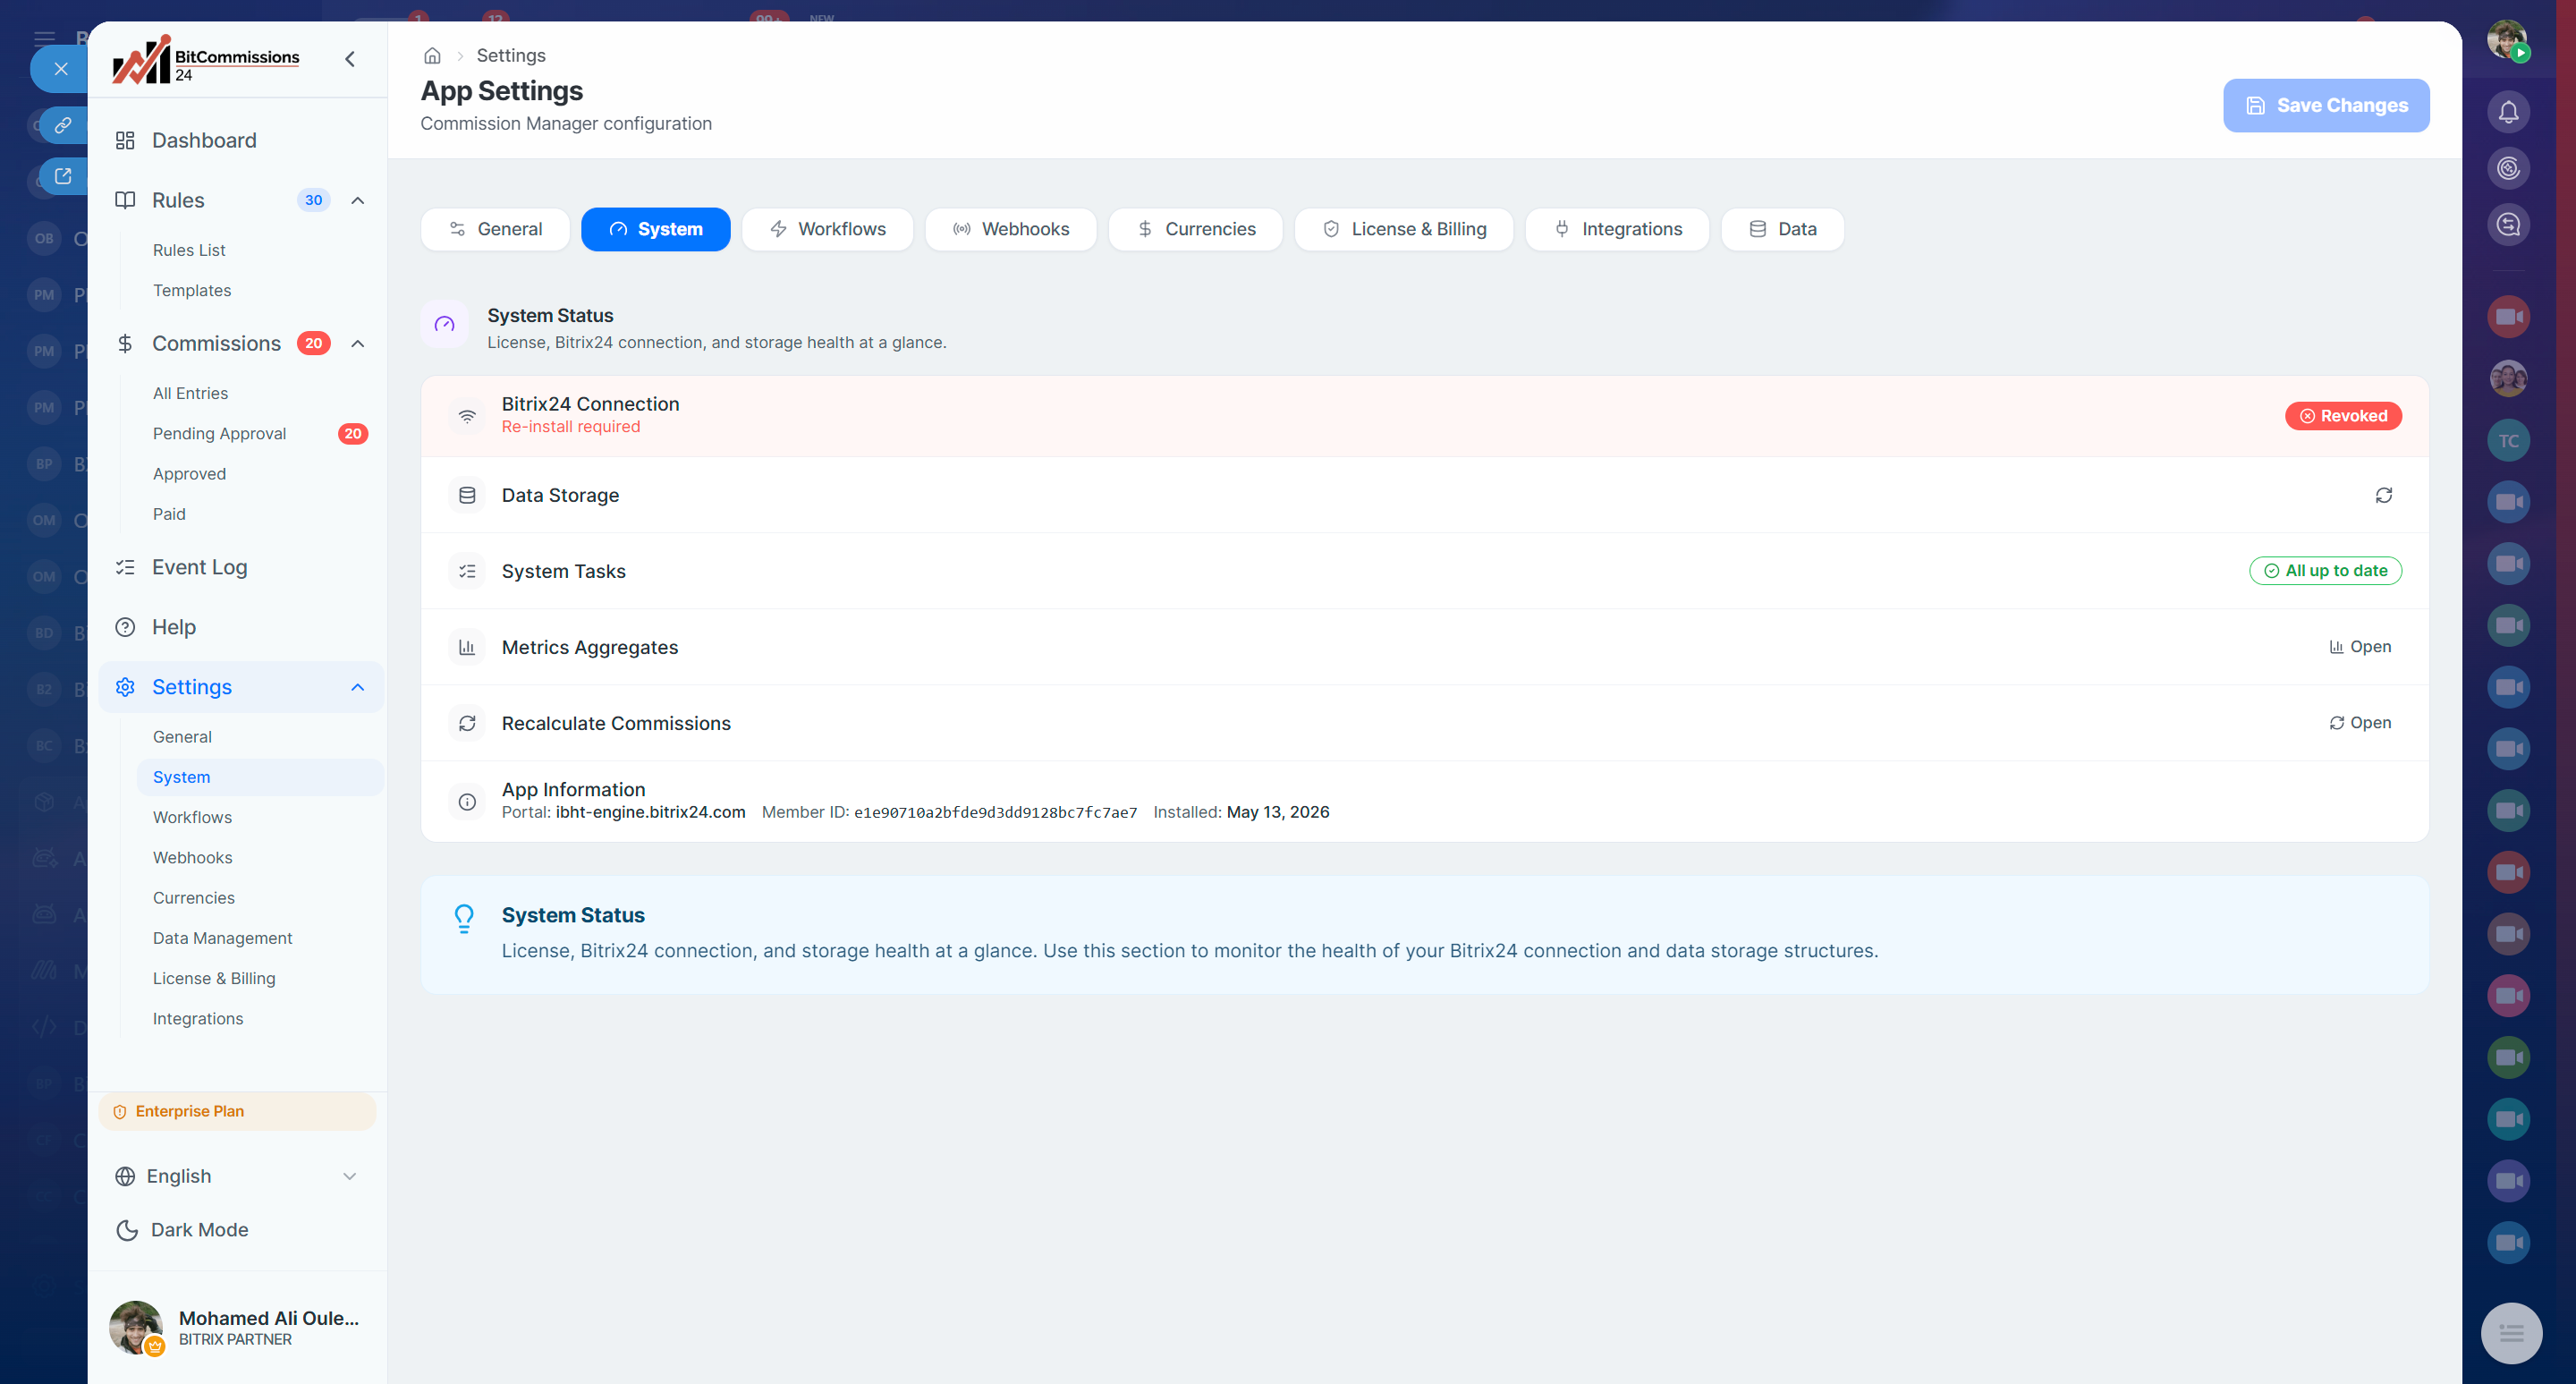Open Metrics Aggregates
This screenshot has height=1384, width=2576.
pos(2360,647)
